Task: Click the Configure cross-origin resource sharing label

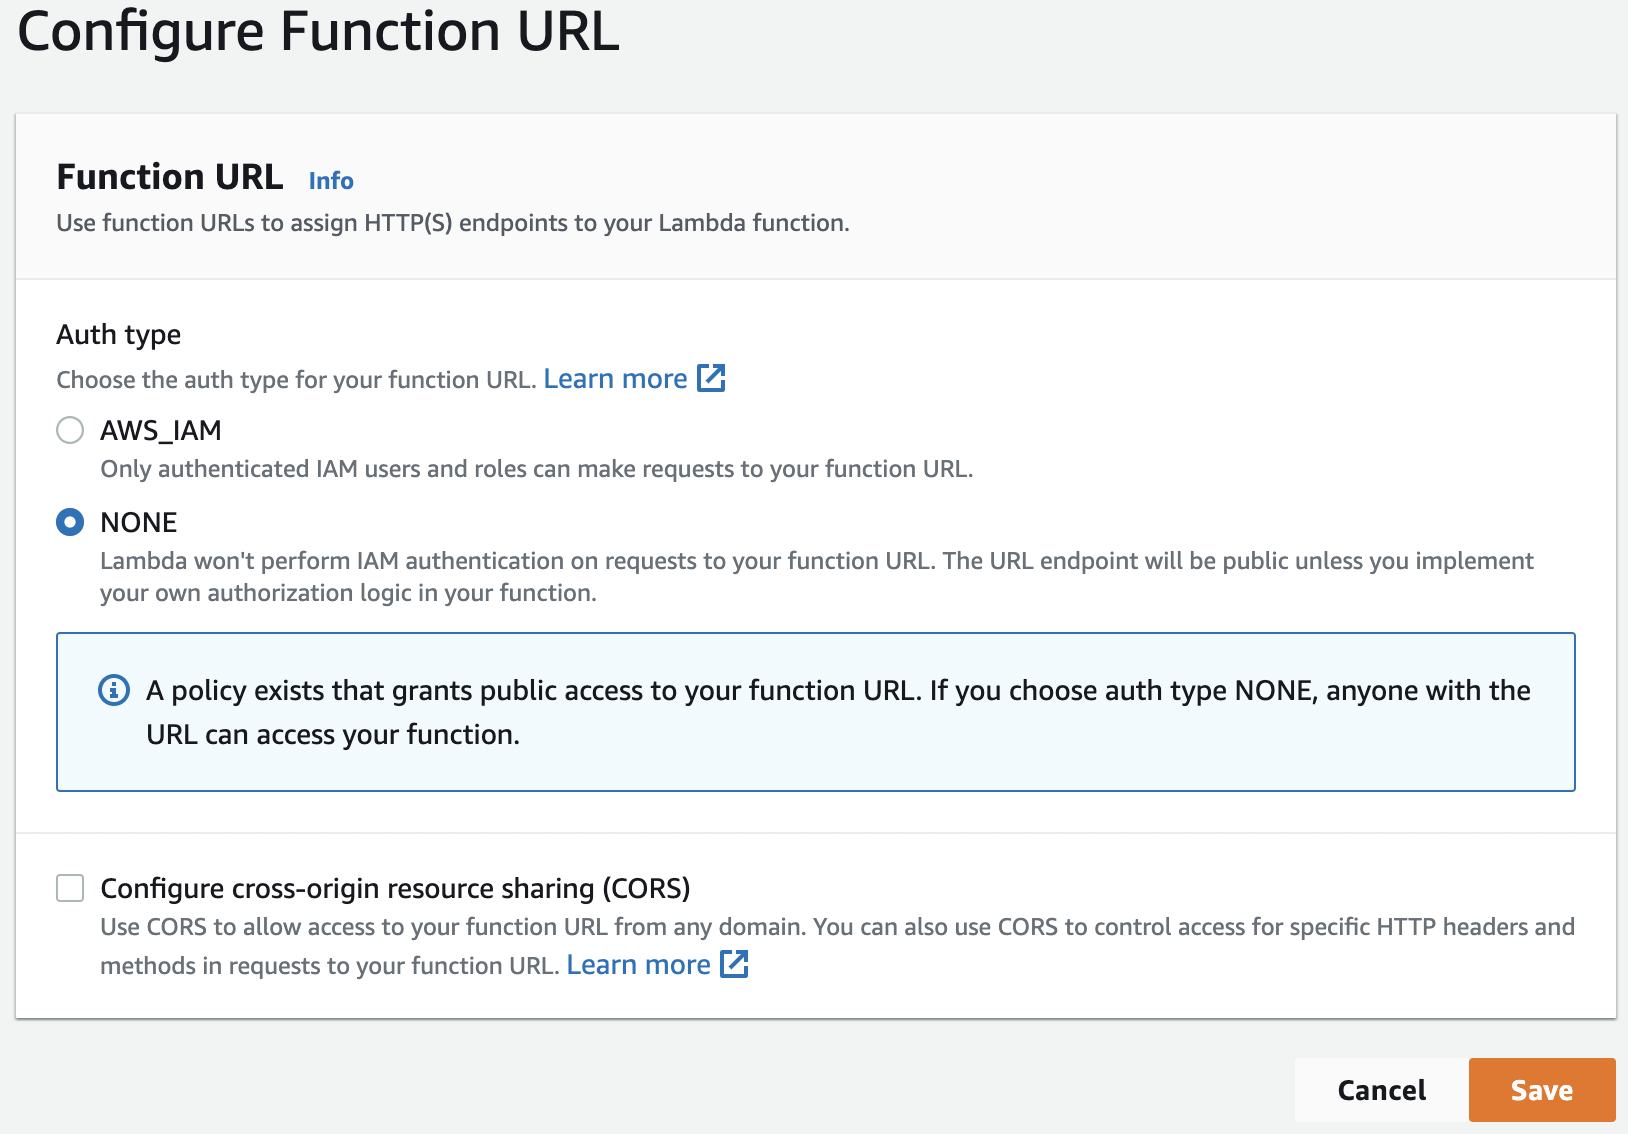Action: point(395,888)
